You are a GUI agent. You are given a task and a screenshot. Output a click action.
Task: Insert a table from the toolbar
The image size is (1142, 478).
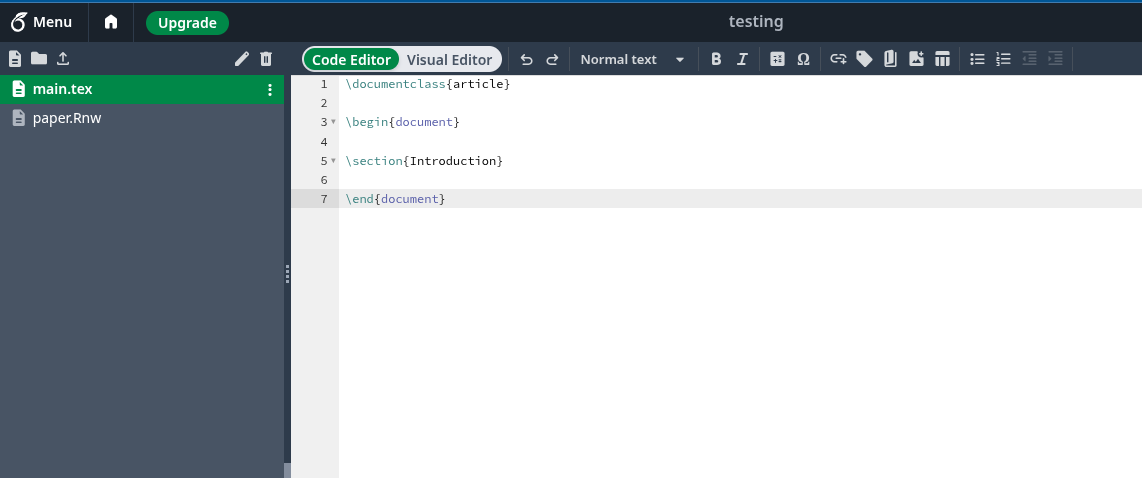[942, 59]
